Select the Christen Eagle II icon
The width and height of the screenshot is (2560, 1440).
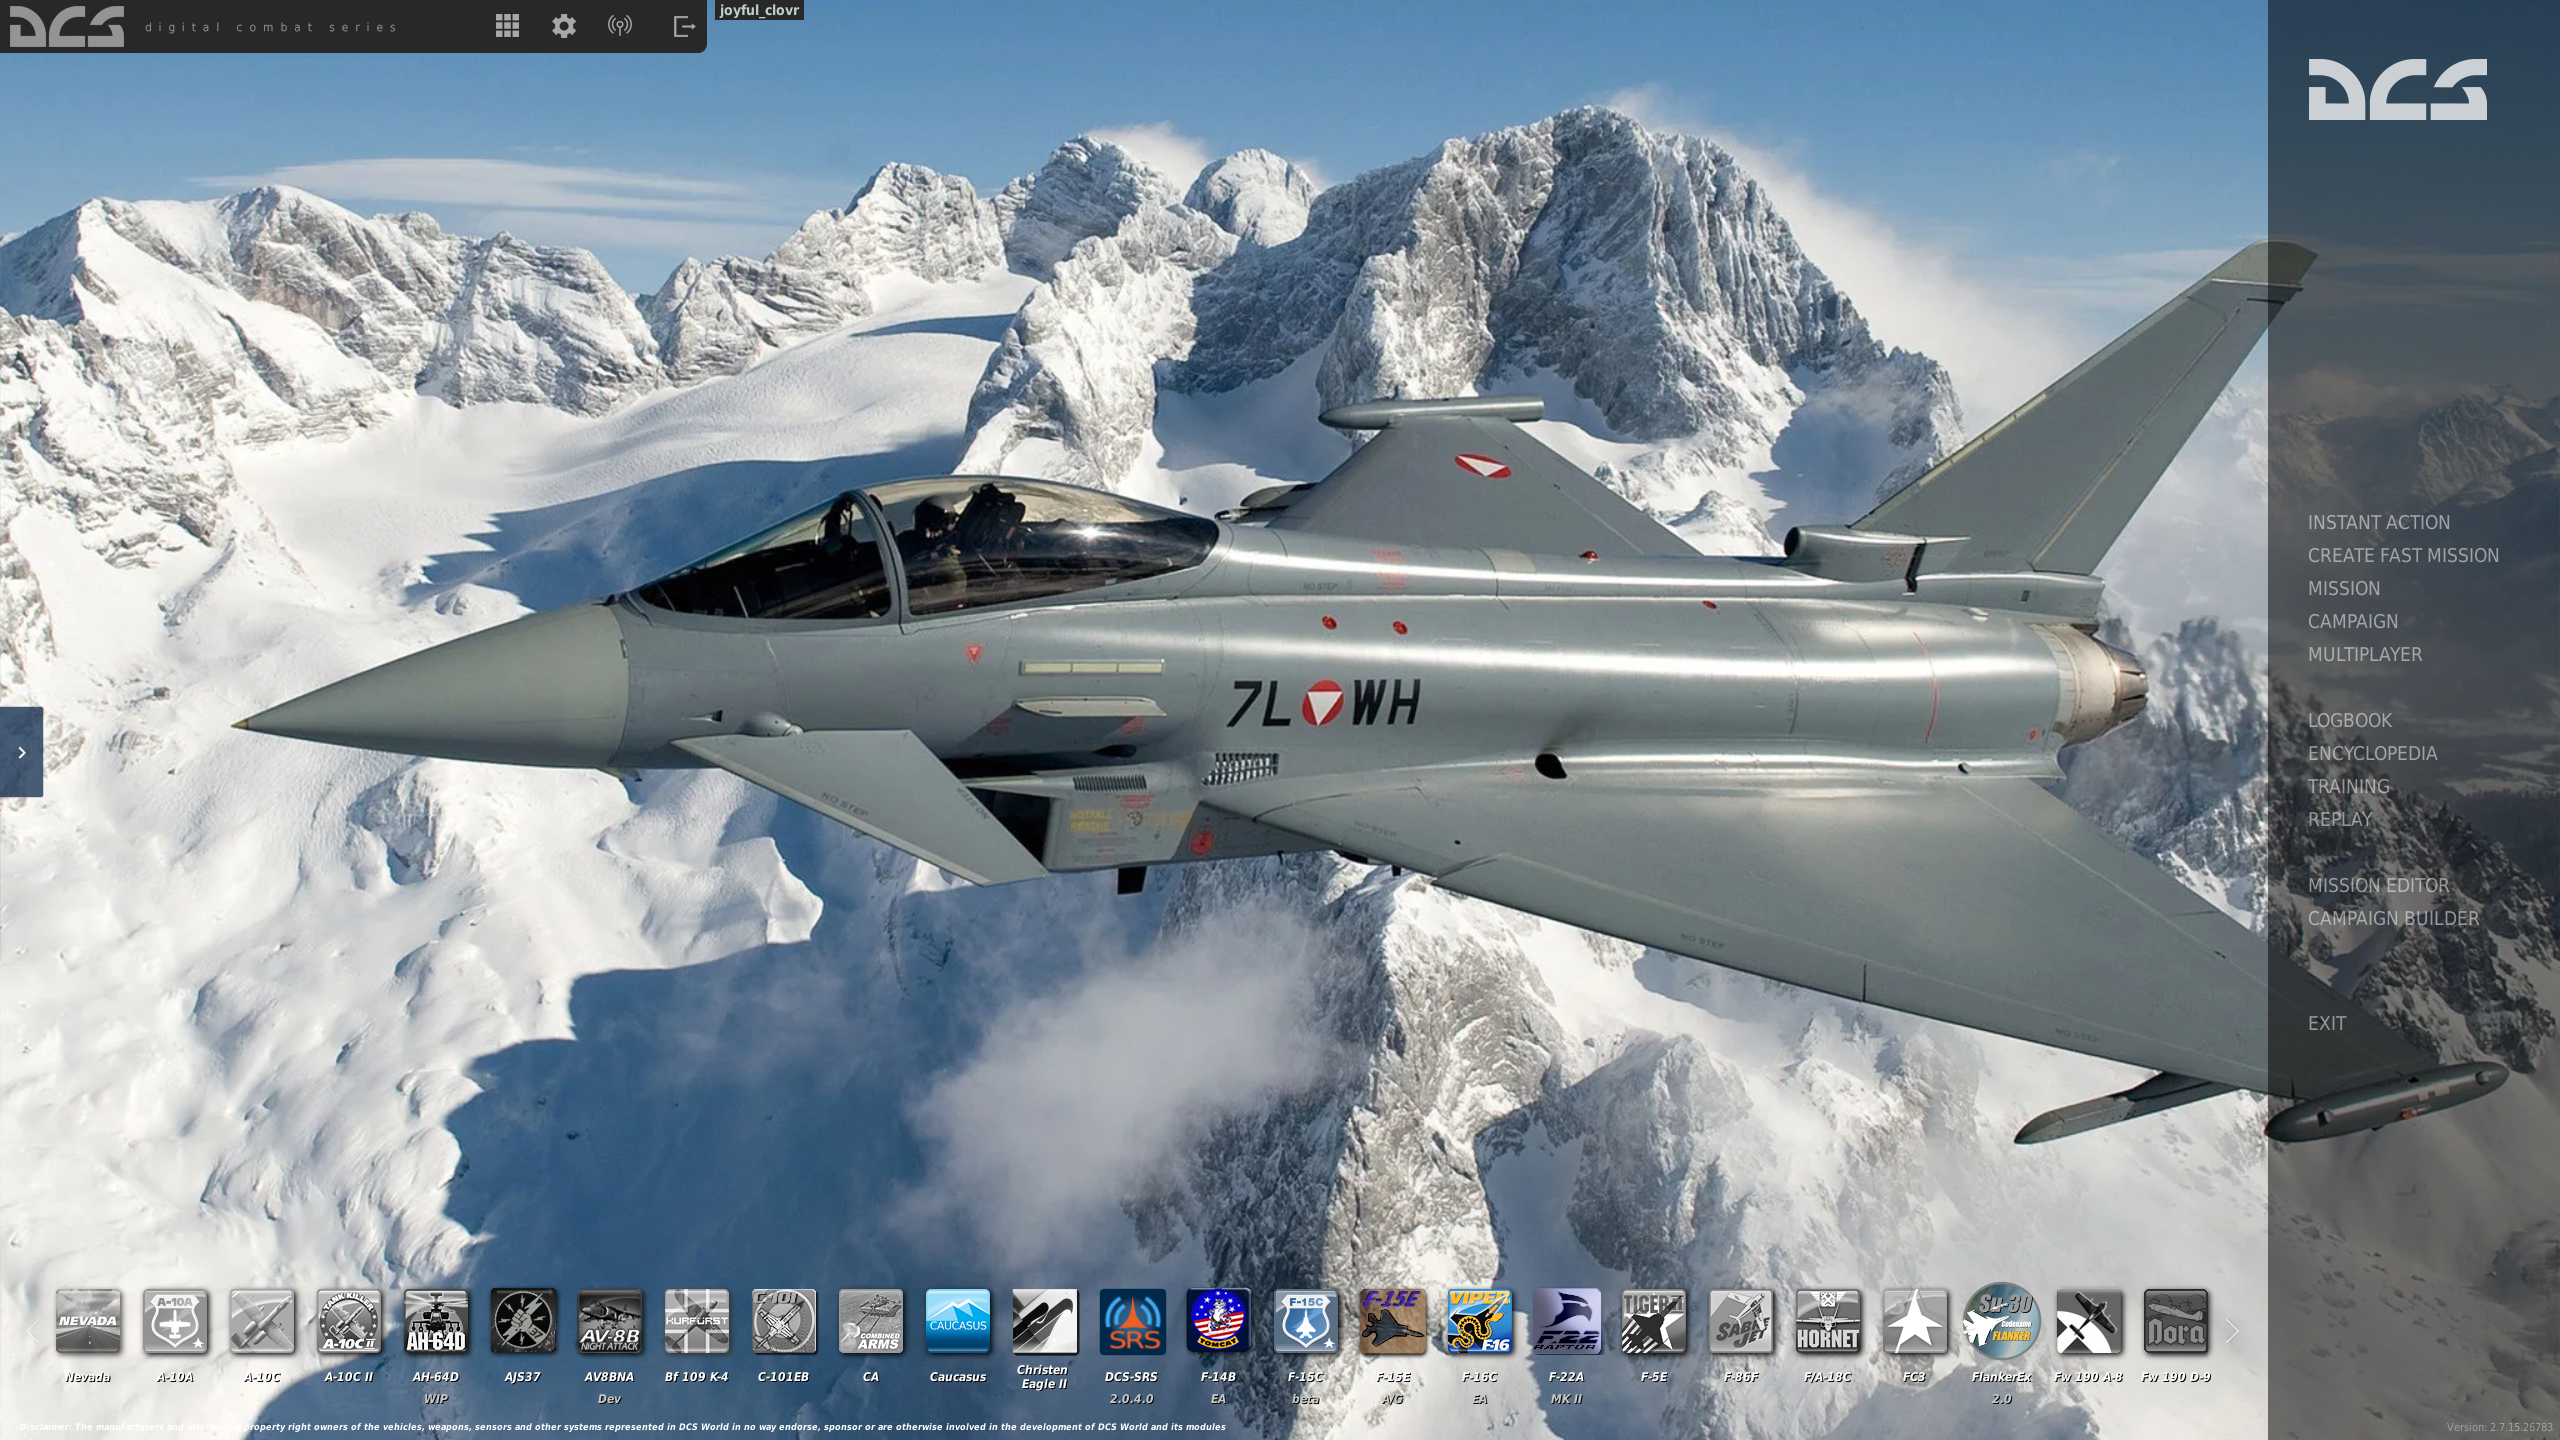[x=1045, y=1321]
